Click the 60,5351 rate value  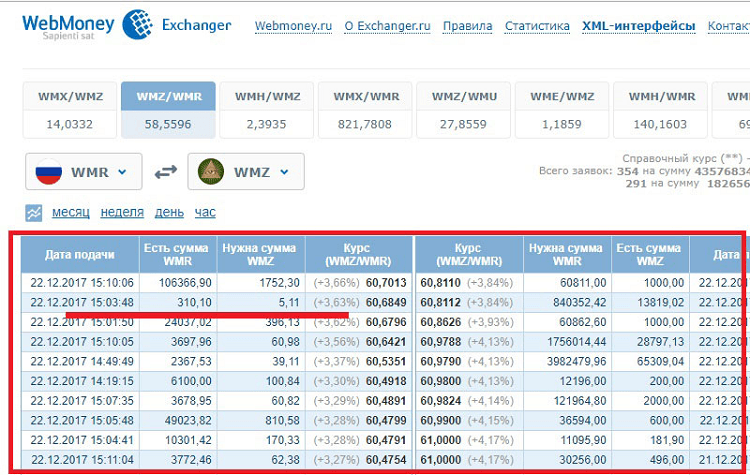coord(386,361)
